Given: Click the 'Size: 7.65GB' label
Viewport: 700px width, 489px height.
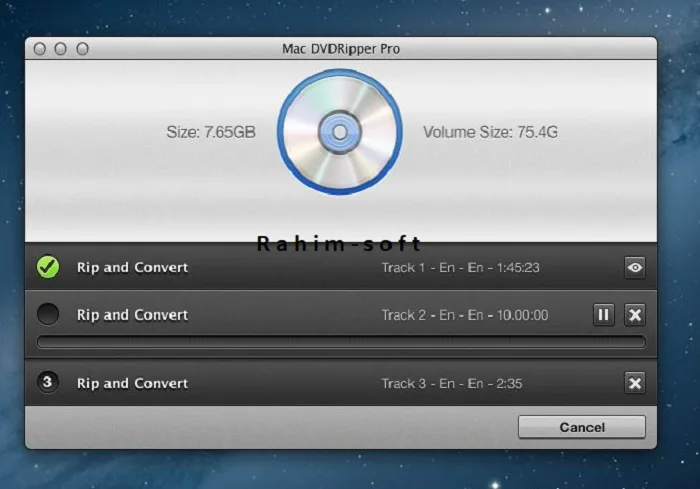Looking at the screenshot, I should click(x=211, y=132).
